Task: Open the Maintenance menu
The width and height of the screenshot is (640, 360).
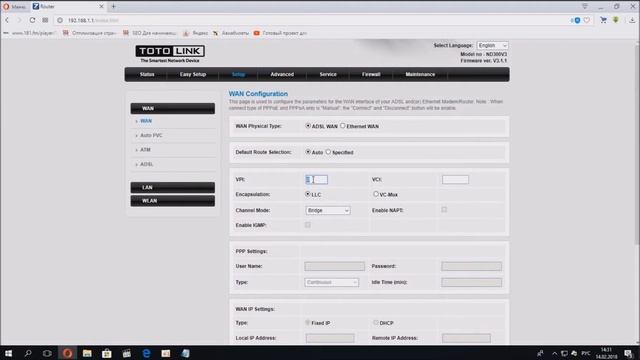Action: (x=420, y=74)
